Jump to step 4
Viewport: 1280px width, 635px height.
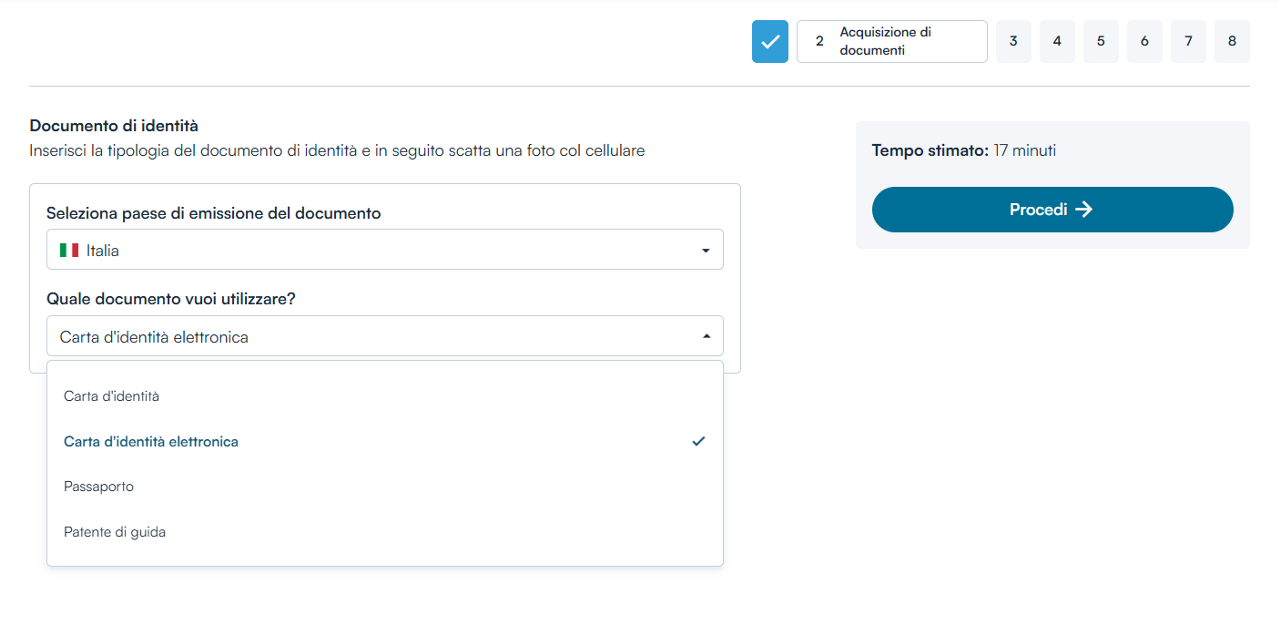1057,42
